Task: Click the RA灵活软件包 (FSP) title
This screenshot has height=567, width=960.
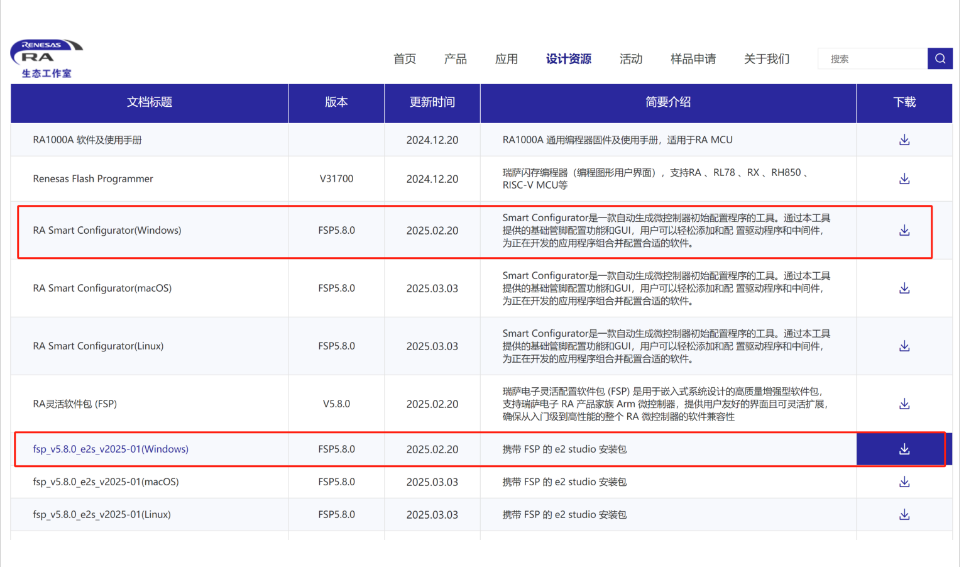Action: click(x=75, y=404)
